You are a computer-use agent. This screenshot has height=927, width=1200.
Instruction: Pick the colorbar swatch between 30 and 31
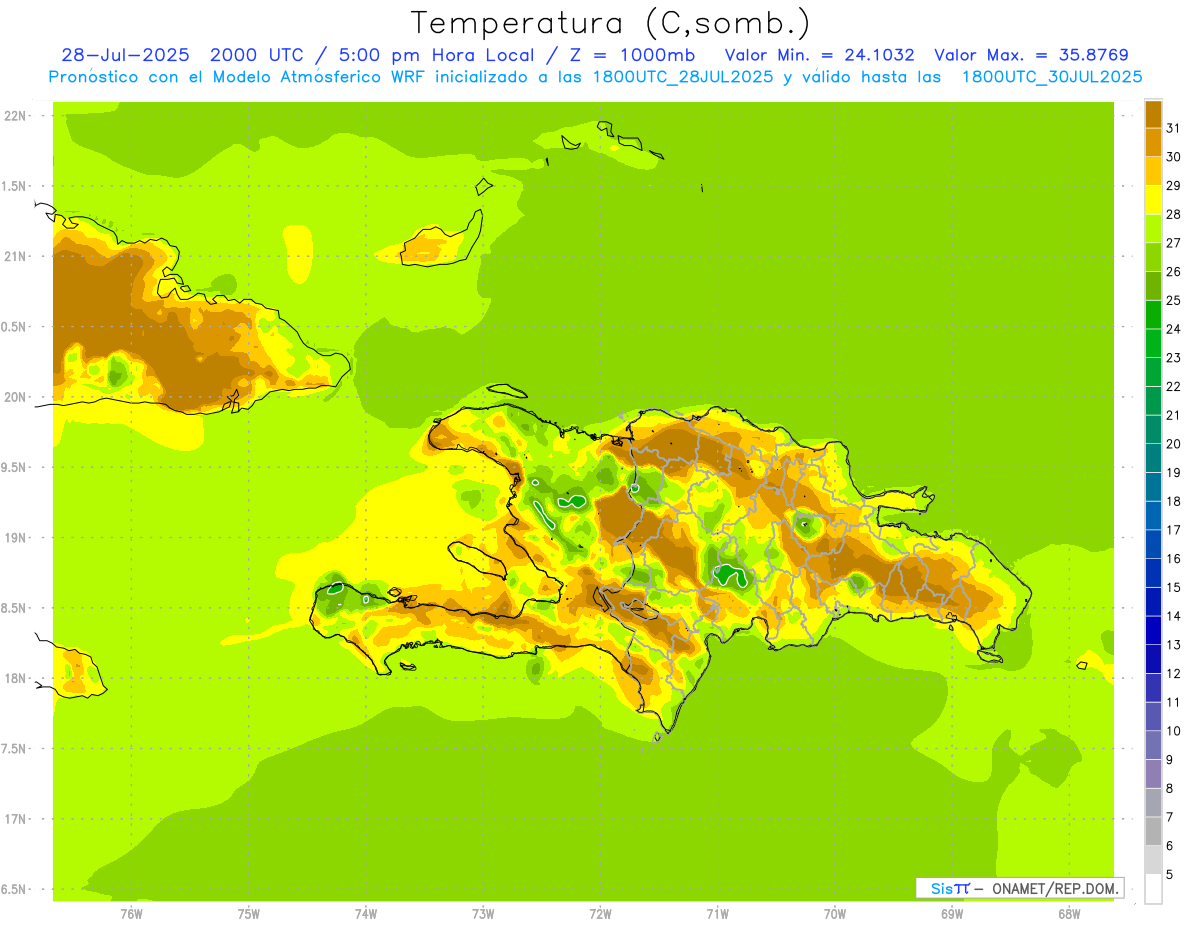pyautogui.click(x=1153, y=142)
